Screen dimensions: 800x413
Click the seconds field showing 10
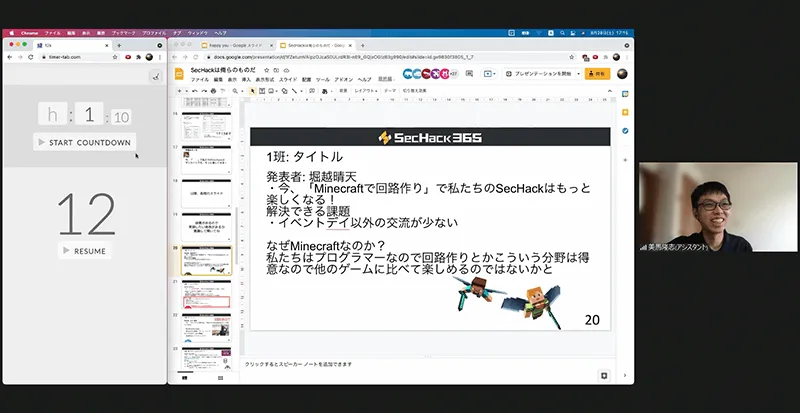tap(121, 117)
